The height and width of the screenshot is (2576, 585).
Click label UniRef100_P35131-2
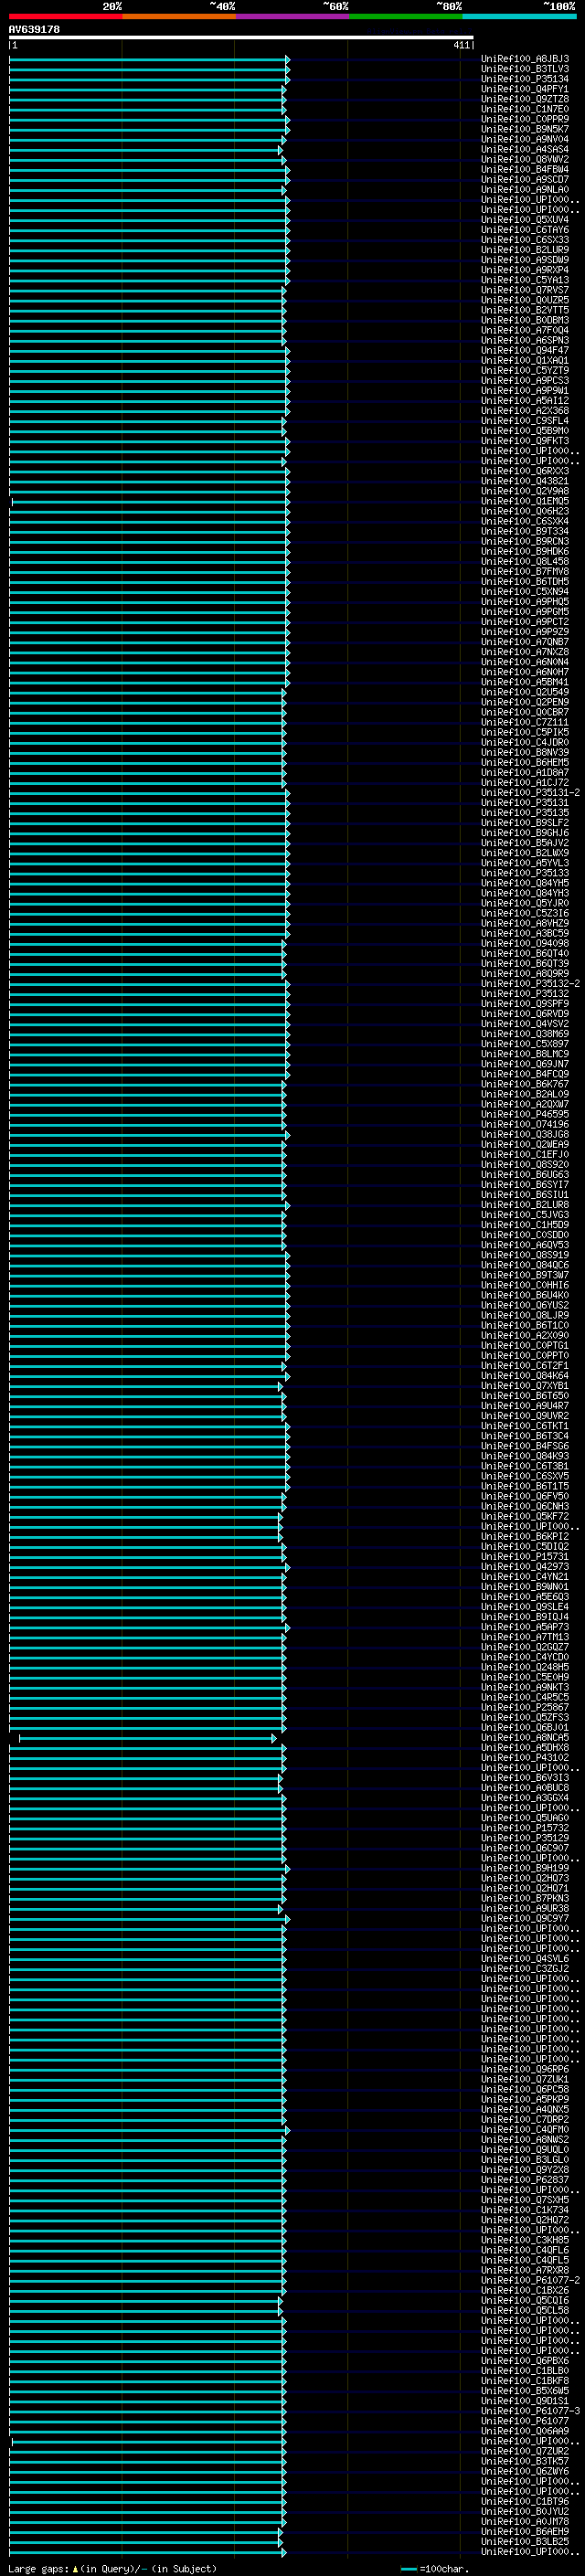[530, 792]
